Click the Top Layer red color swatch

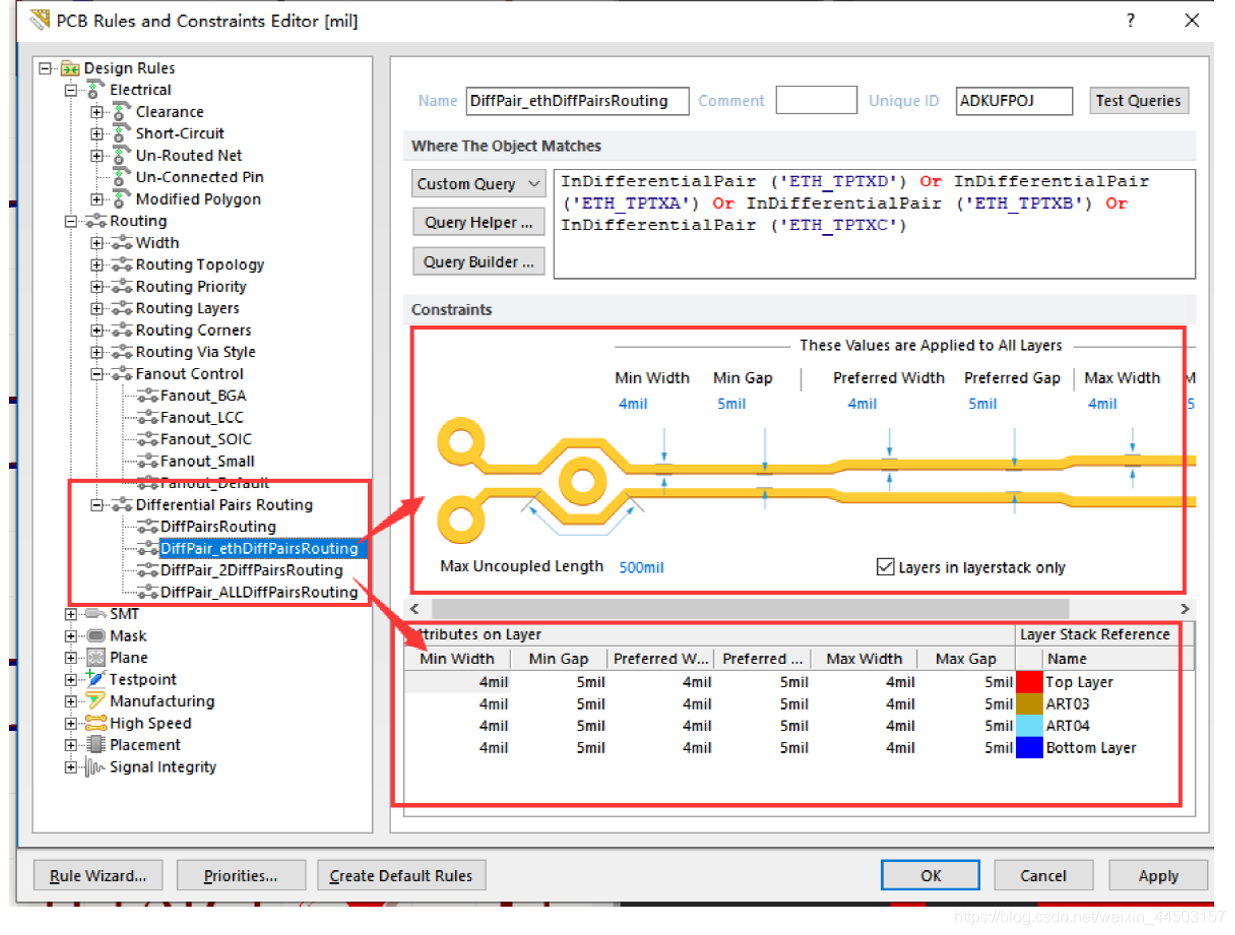click(x=1029, y=682)
